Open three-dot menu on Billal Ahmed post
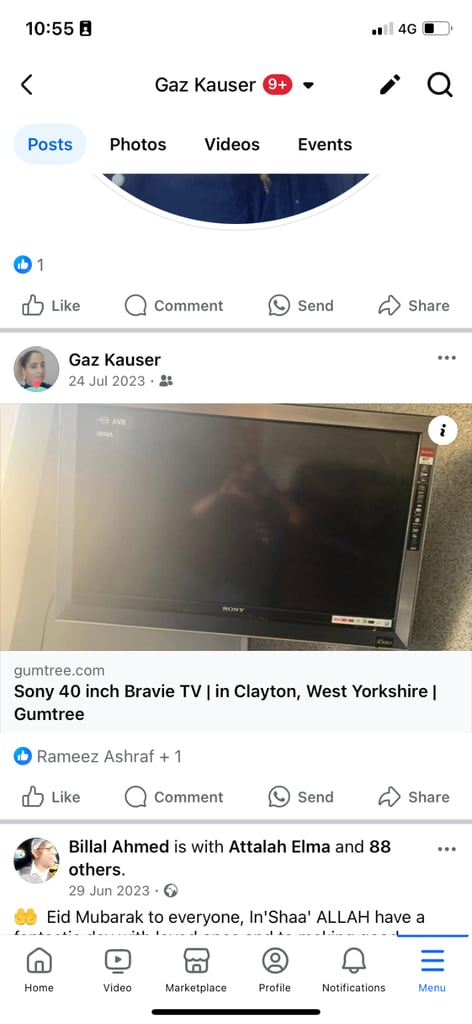472x1024 pixels. point(447,849)
